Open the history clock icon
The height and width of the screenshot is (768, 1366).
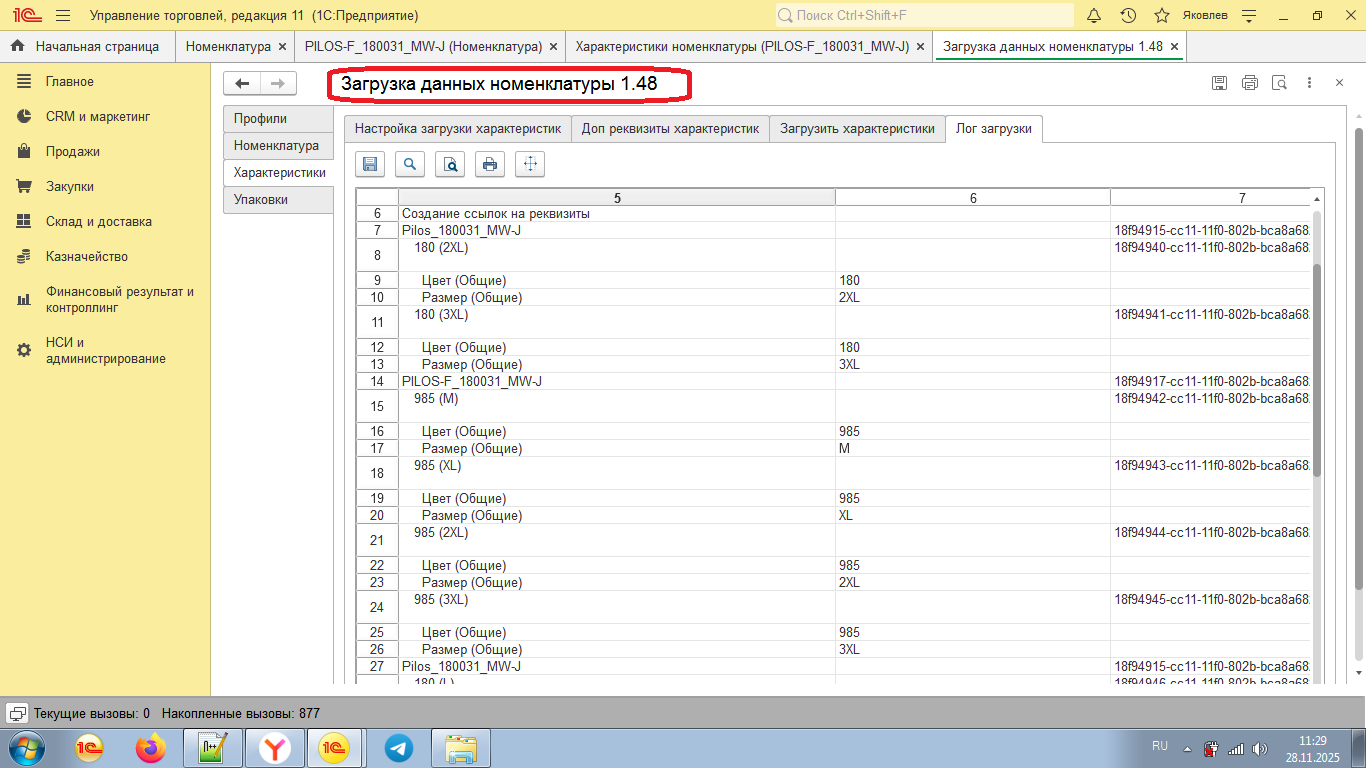[x=1128, y=16]
